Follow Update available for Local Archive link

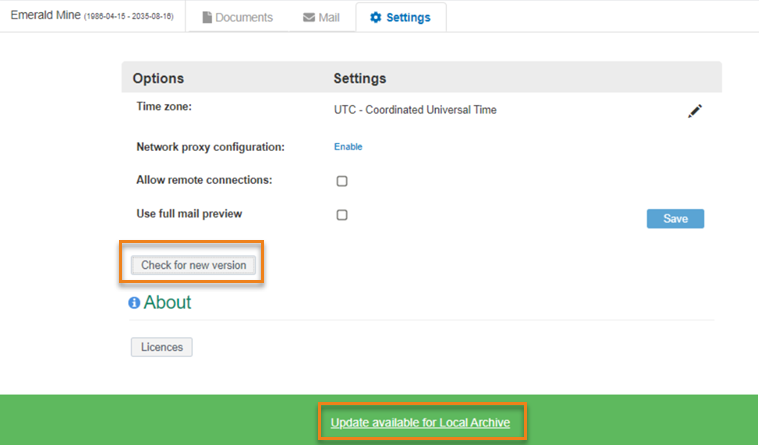click(420, 423)
